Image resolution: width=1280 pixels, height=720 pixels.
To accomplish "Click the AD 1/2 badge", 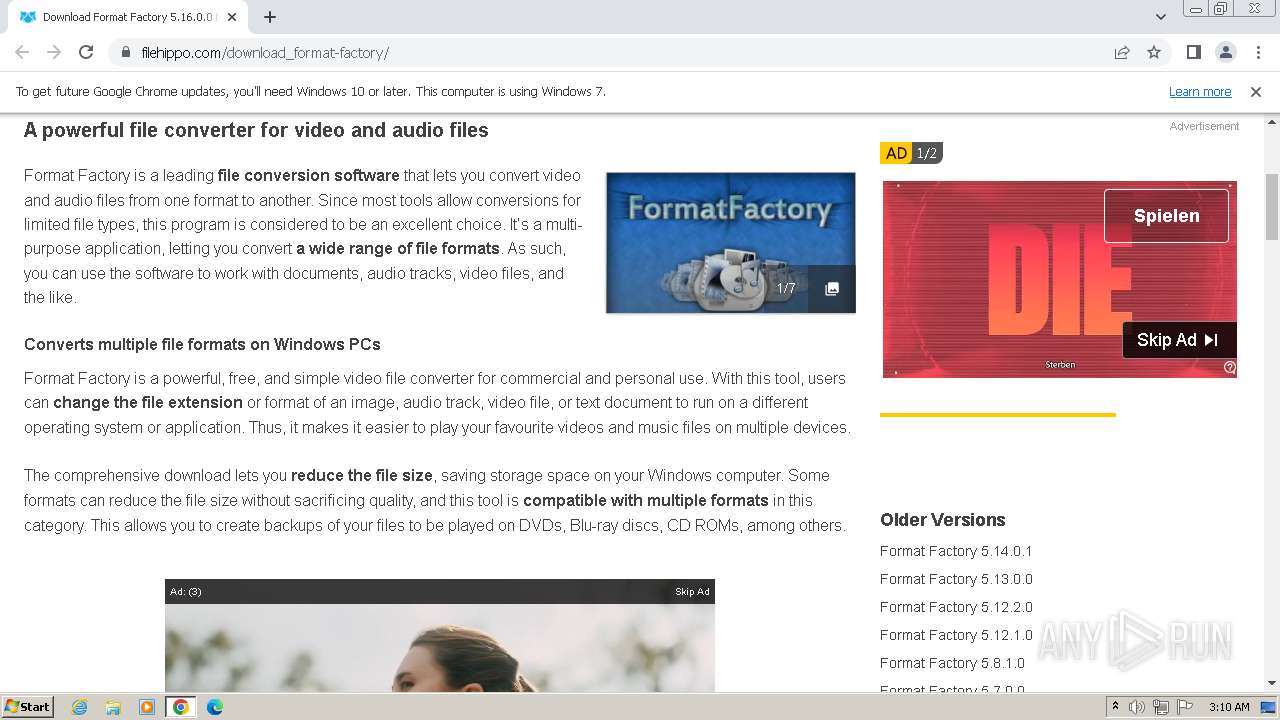I will (x=911, y=153).
